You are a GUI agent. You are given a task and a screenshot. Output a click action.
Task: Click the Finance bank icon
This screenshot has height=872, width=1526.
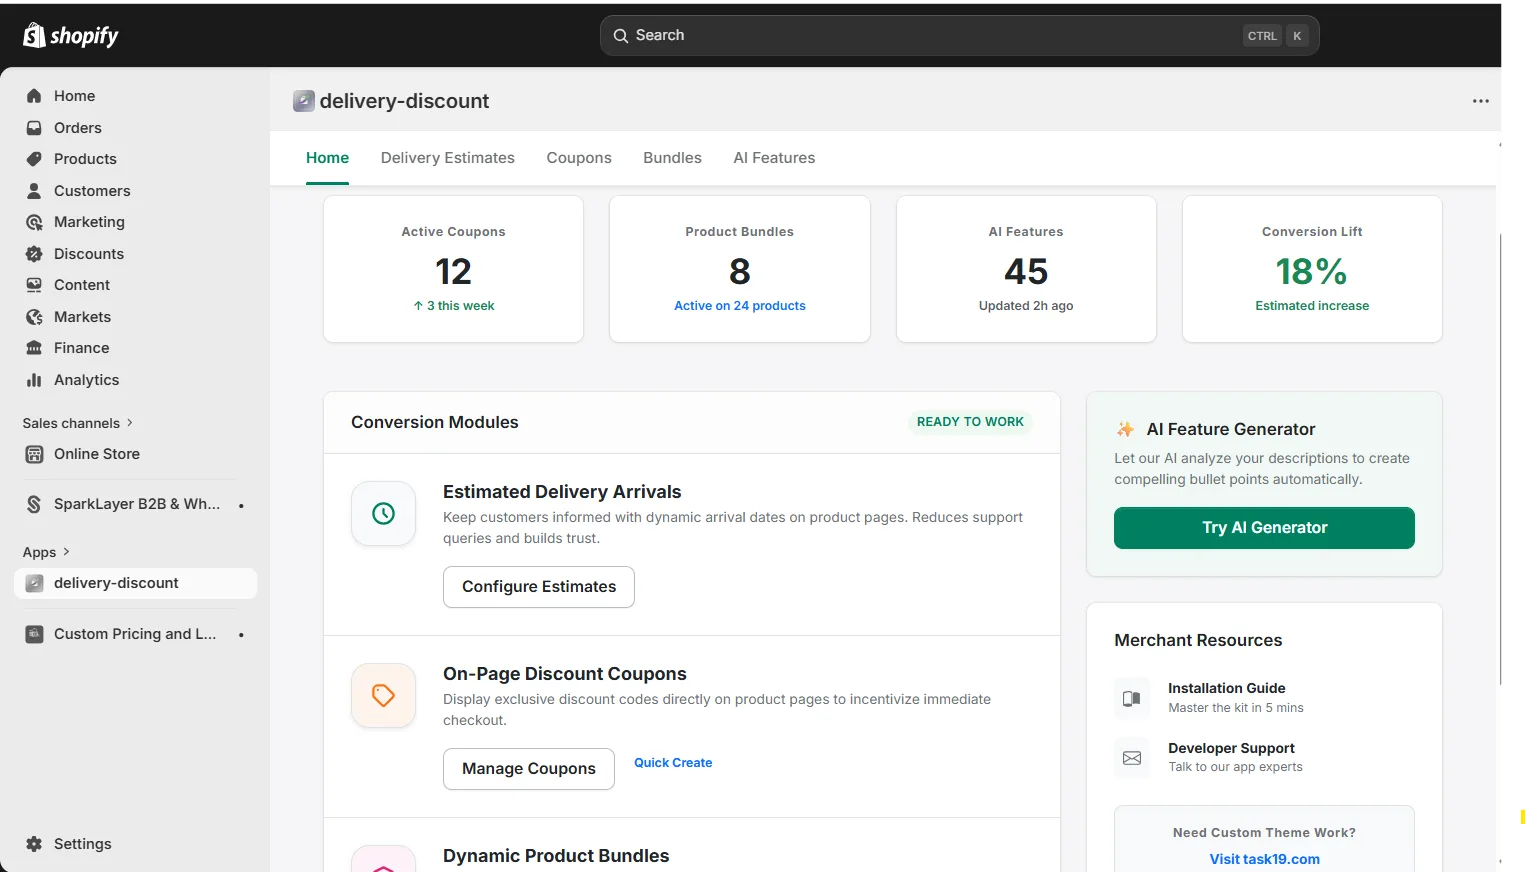point(34,348)
